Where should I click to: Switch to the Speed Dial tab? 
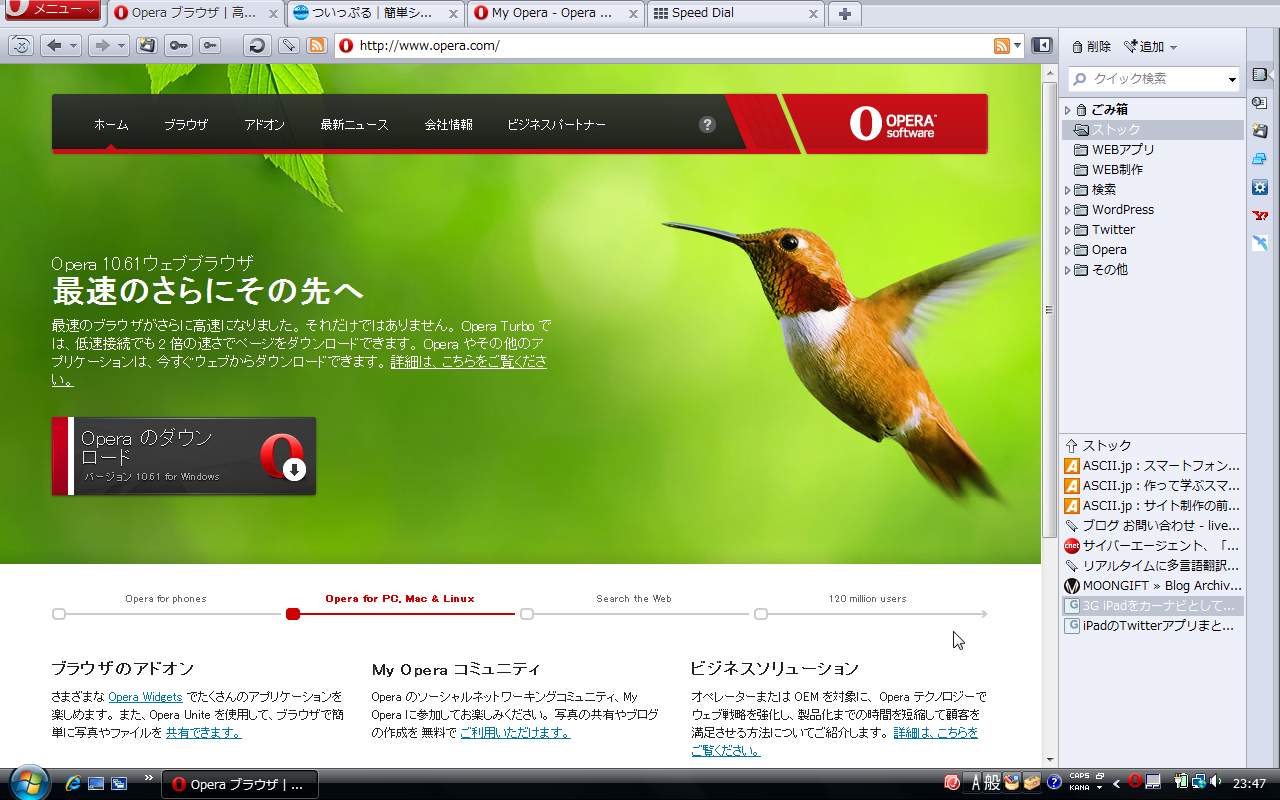point(736,13)
